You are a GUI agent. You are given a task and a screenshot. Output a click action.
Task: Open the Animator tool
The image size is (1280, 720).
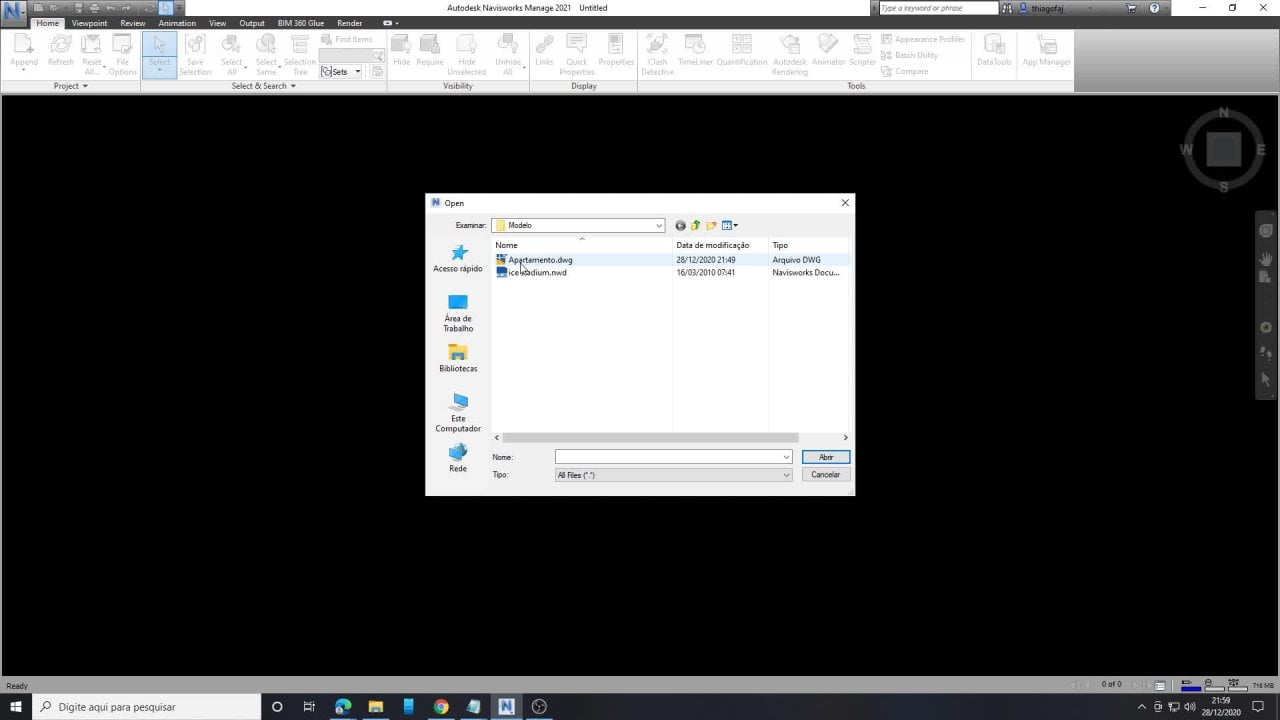click(x=828, y=50)
